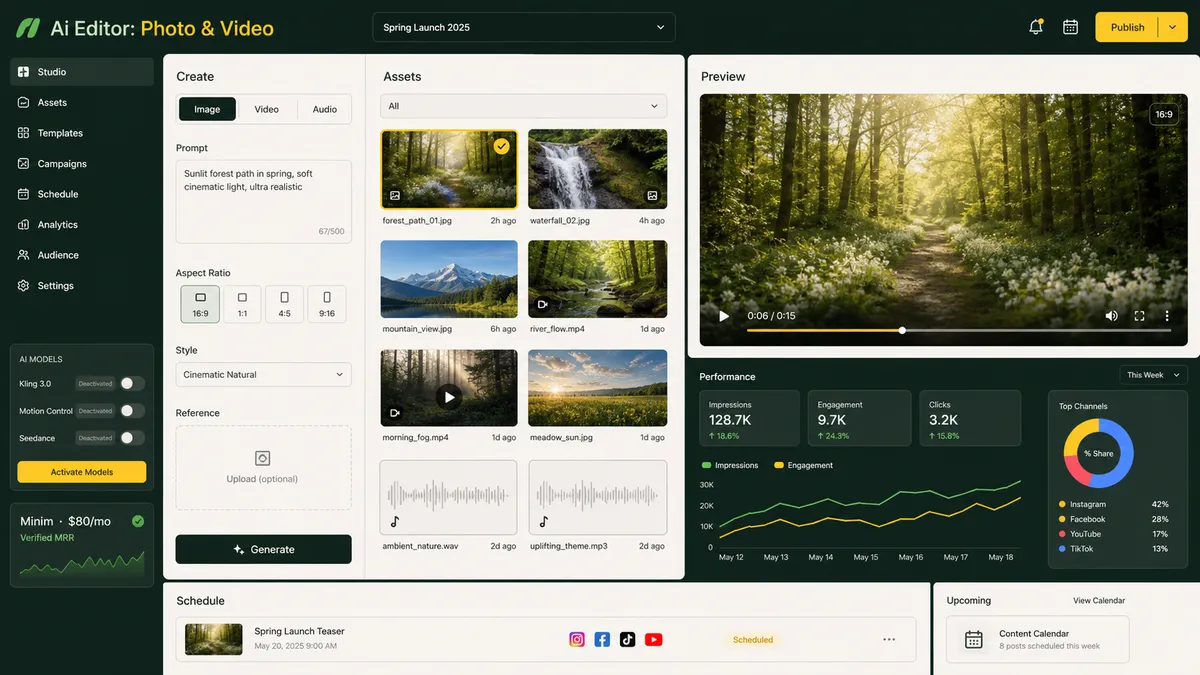Click the reference upload icon
The height and width of the screenshot is (675, 1200).
[262, 458]
